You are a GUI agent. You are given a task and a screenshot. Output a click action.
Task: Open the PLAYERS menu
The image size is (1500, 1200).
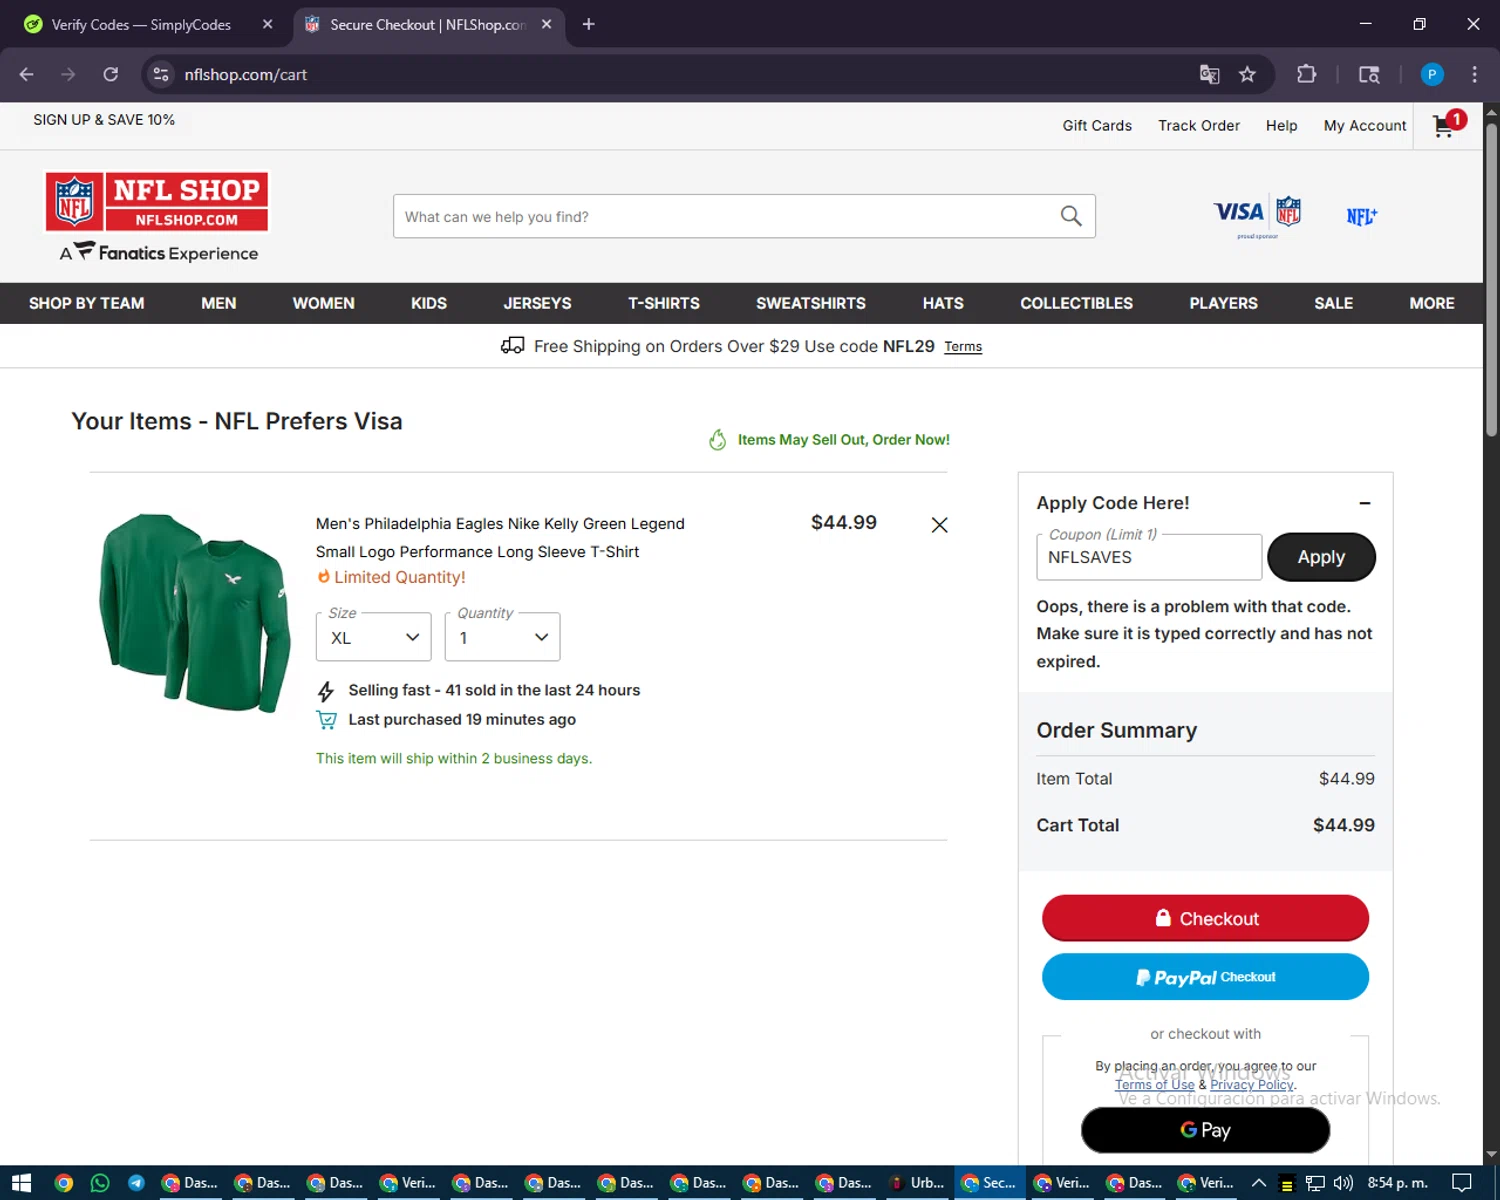(1223, 303)
